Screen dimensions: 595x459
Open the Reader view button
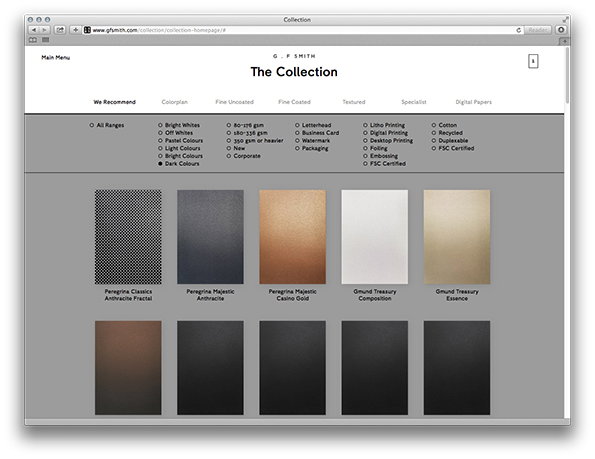click(x=537, y=30)
